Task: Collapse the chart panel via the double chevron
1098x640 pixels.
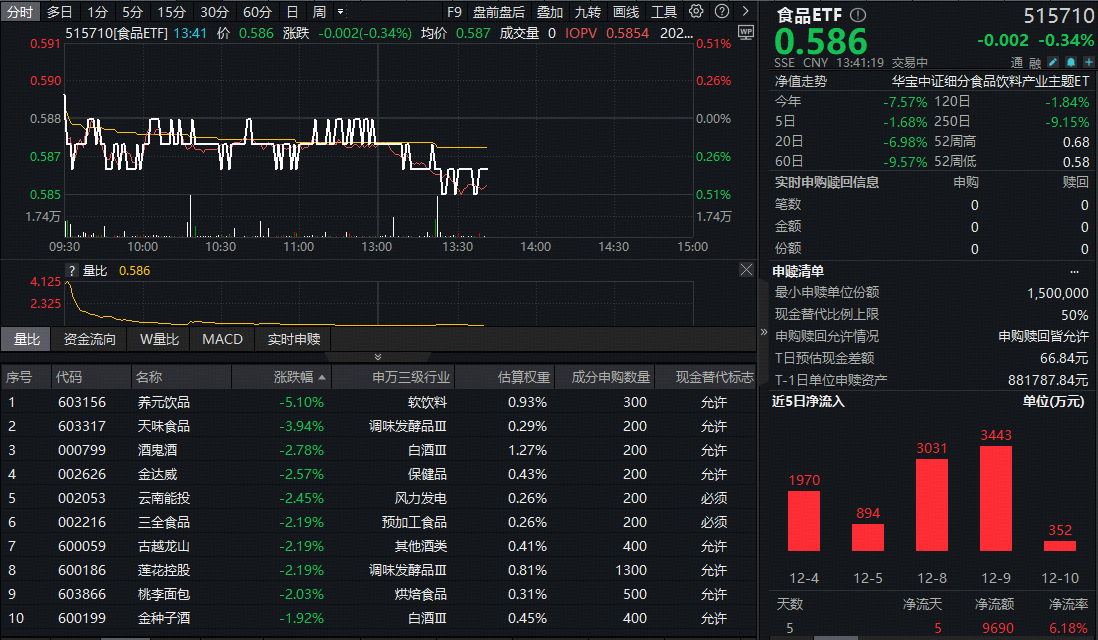Action: [x=378, y=356]
